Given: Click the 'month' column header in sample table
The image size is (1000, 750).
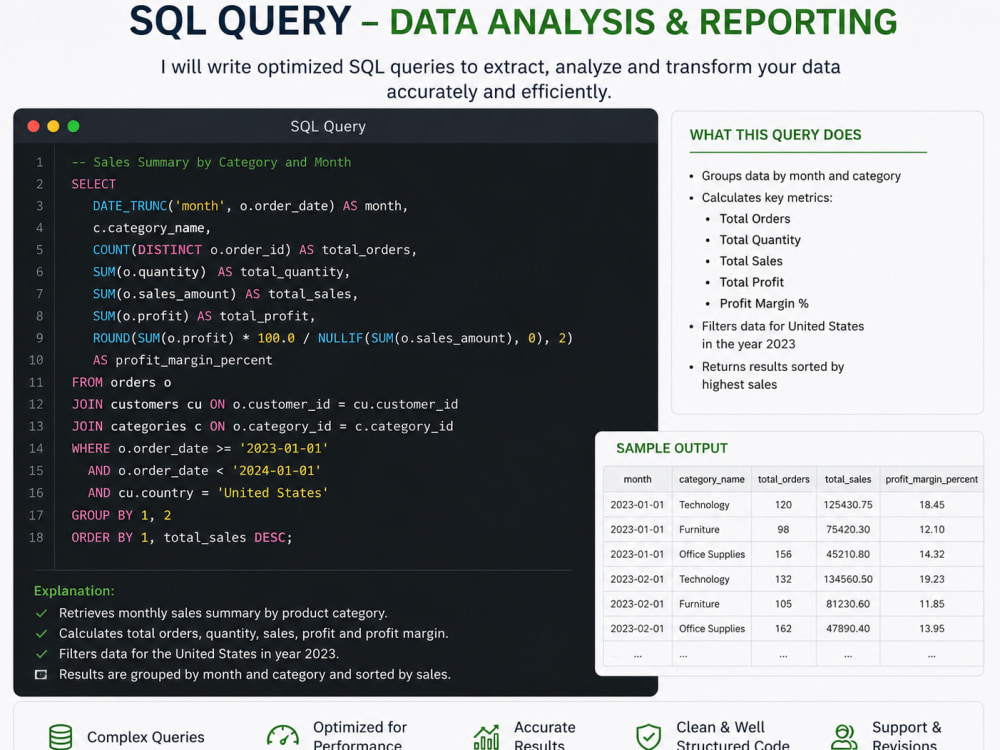Looking at the screenshot, I should tap(637, 479).
